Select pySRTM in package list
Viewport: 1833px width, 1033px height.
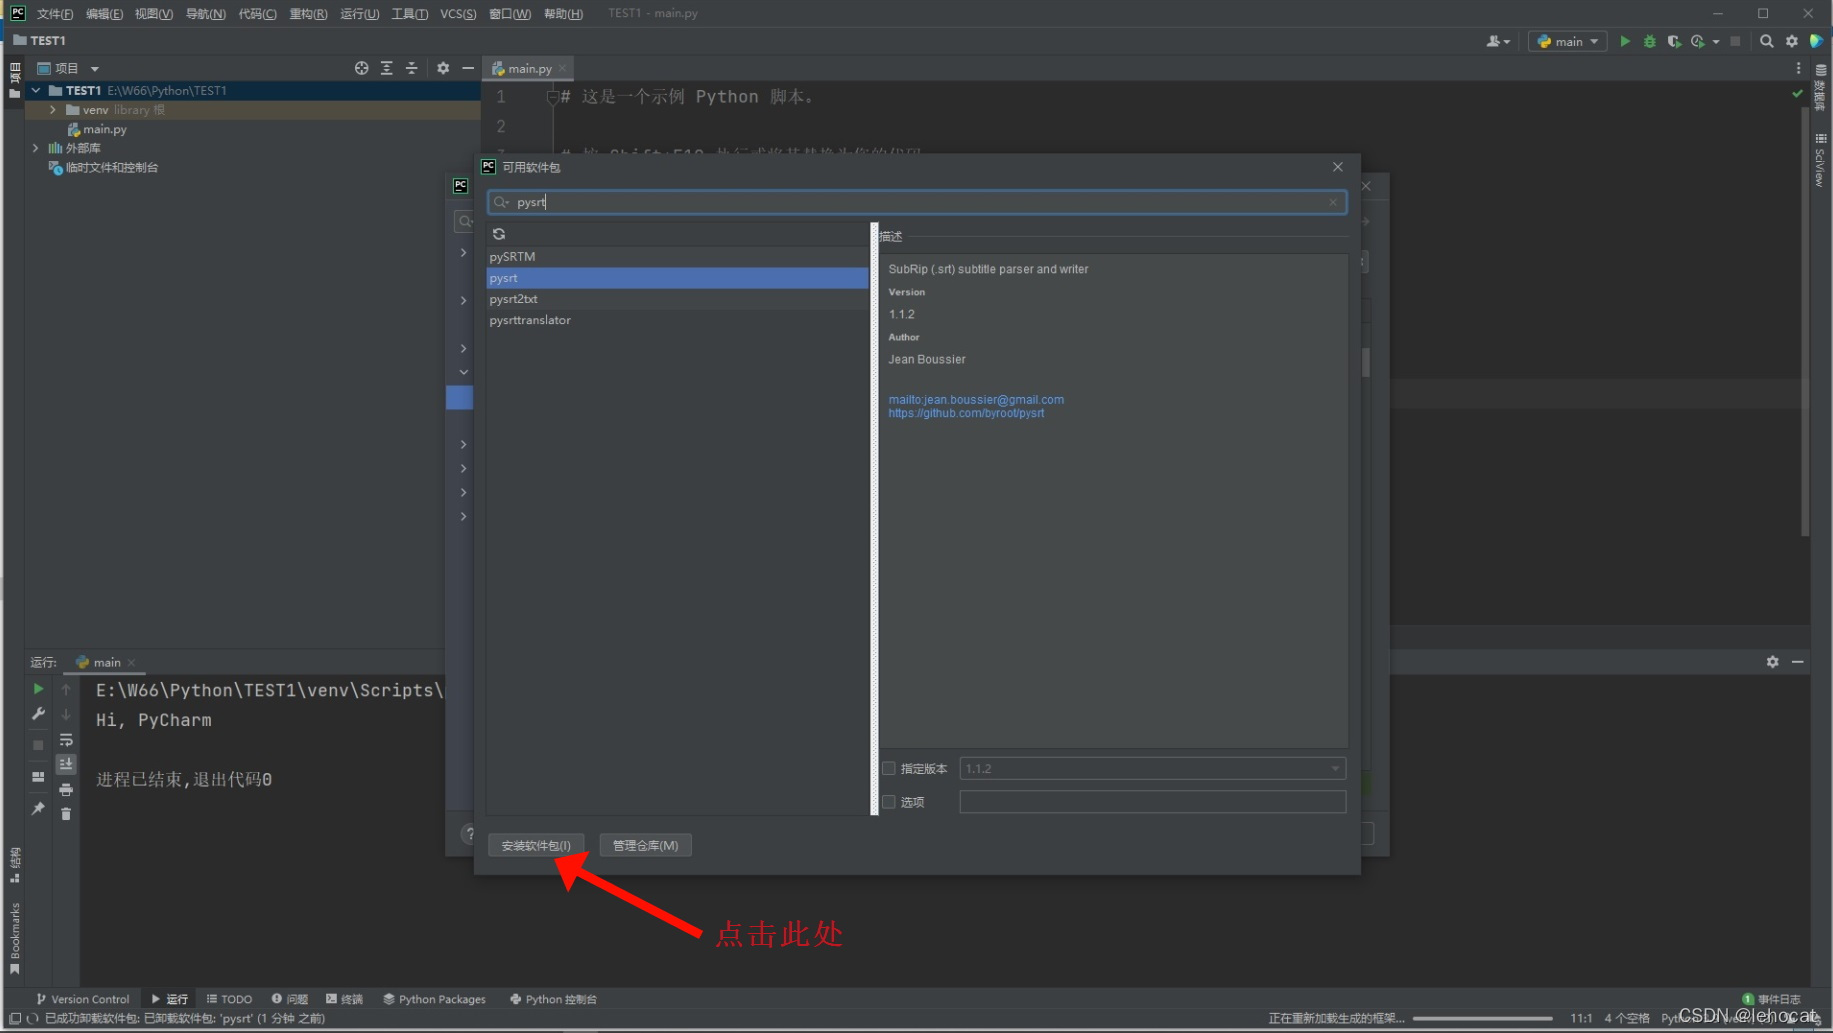click(x=677, y=257)
